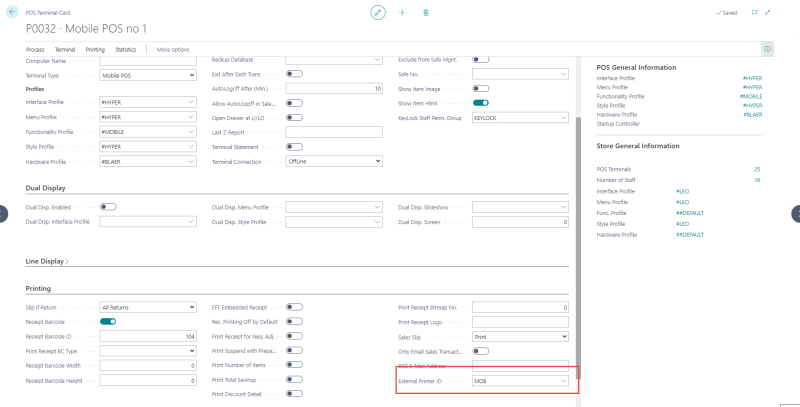Open Terminal Type dropdown
The image size is (800, 407).
click(x=148, y=75)
